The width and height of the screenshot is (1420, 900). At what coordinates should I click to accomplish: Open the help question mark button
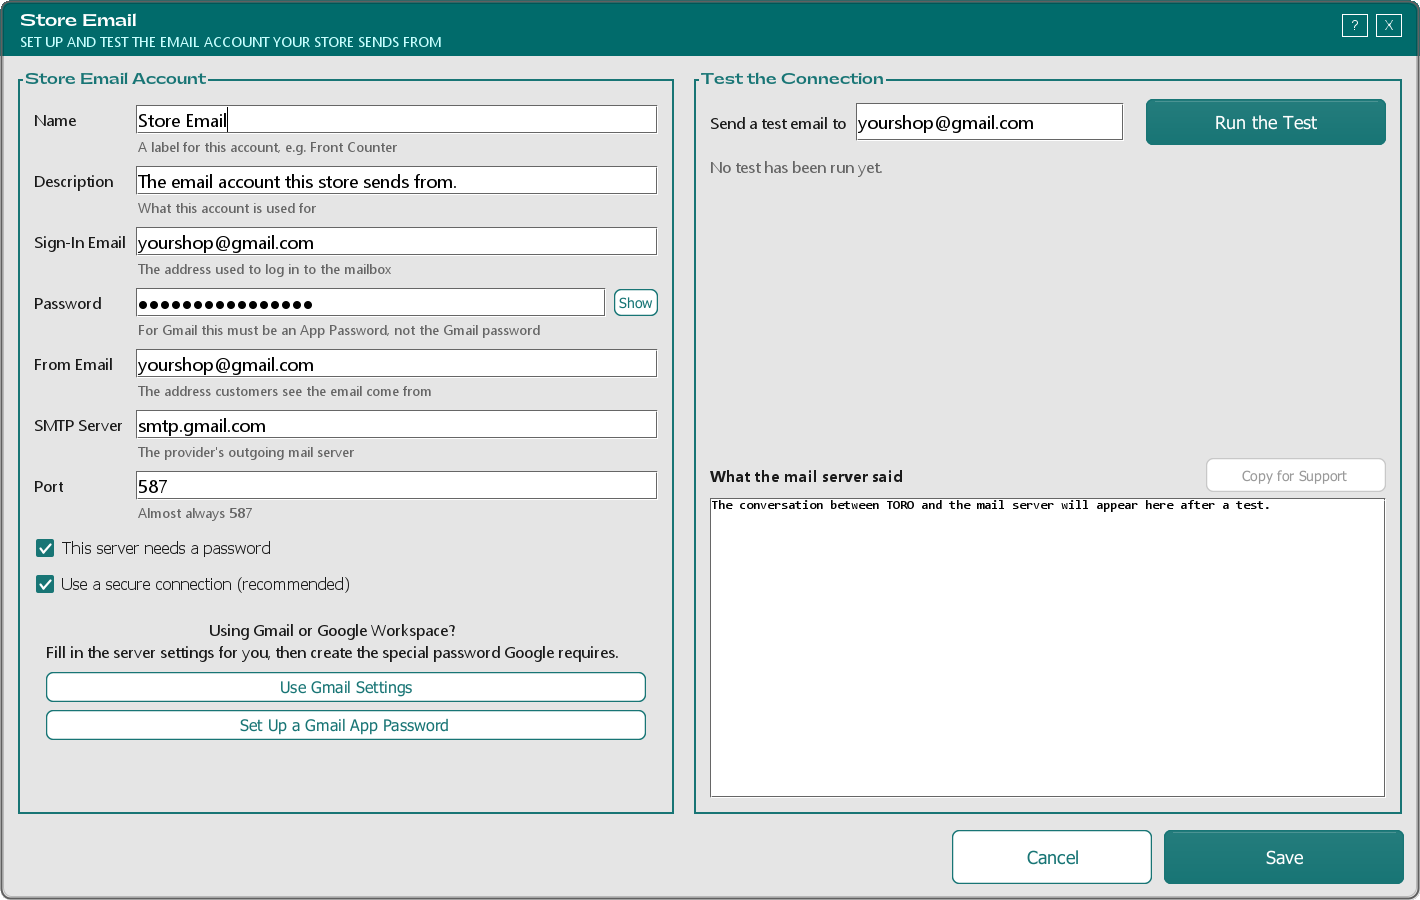pos(1354,26)
